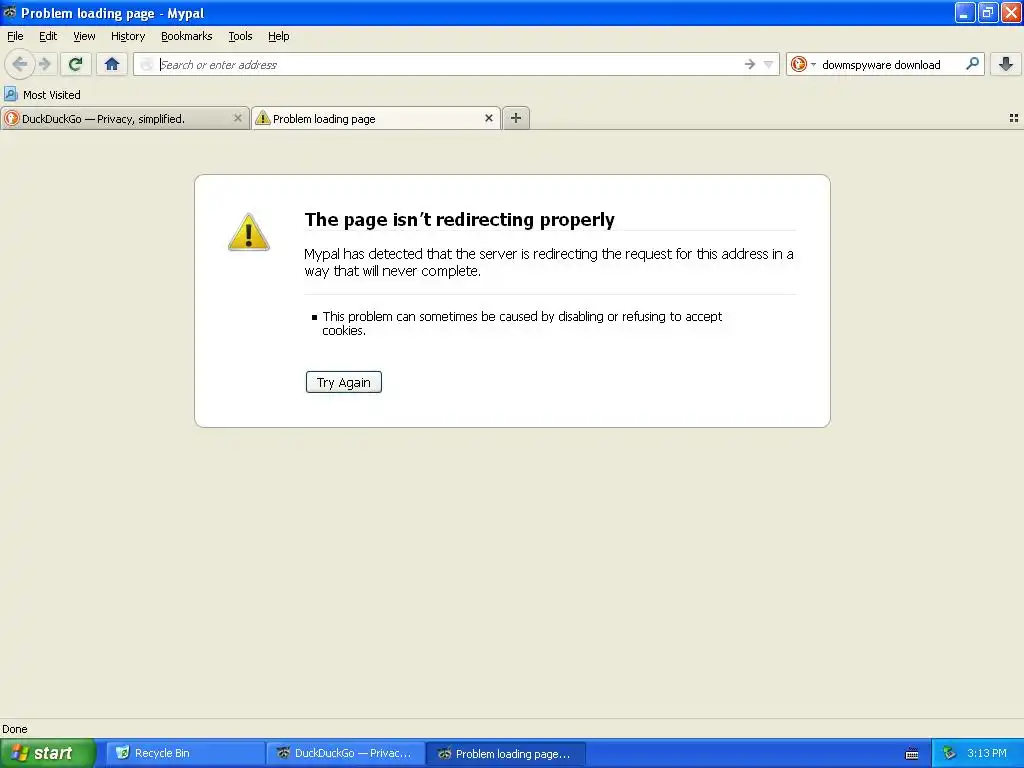The image size is (1024, 768).
Task: Click the search magnifier icon
Action: (972, 64)
